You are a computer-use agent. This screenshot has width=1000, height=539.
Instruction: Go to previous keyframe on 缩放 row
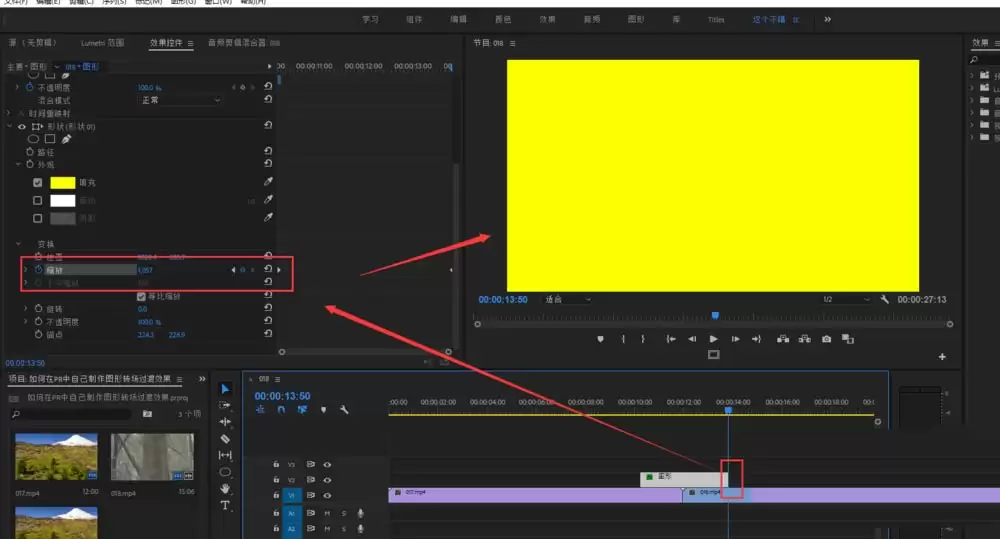pyautogui.click(x=233, y=270)
